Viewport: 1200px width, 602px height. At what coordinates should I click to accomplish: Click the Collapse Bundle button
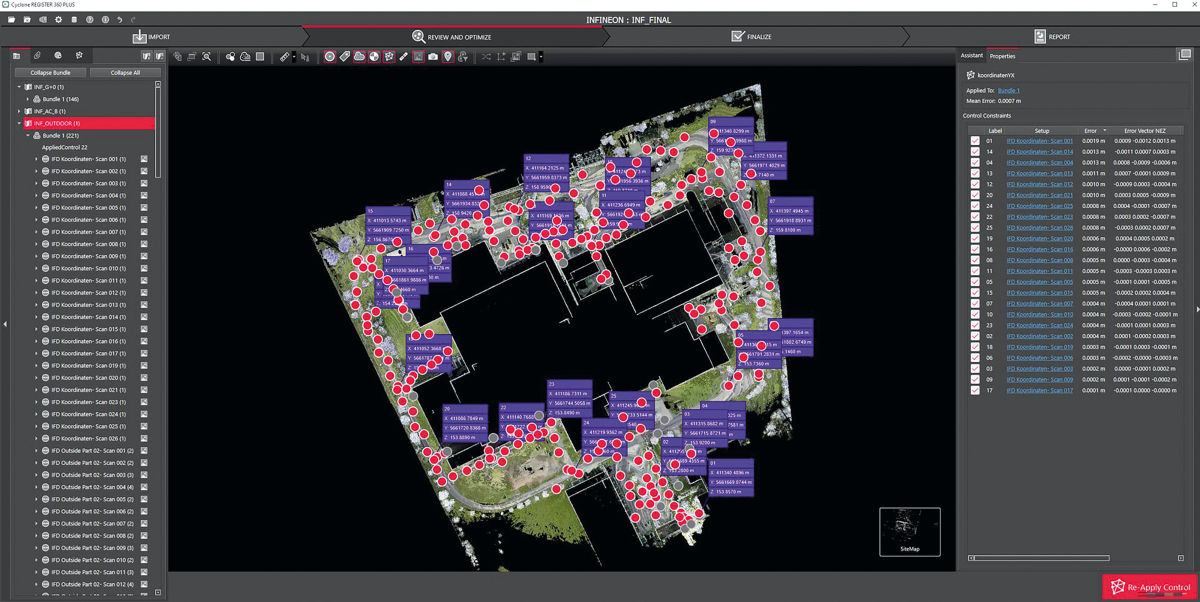pos(50,73)
